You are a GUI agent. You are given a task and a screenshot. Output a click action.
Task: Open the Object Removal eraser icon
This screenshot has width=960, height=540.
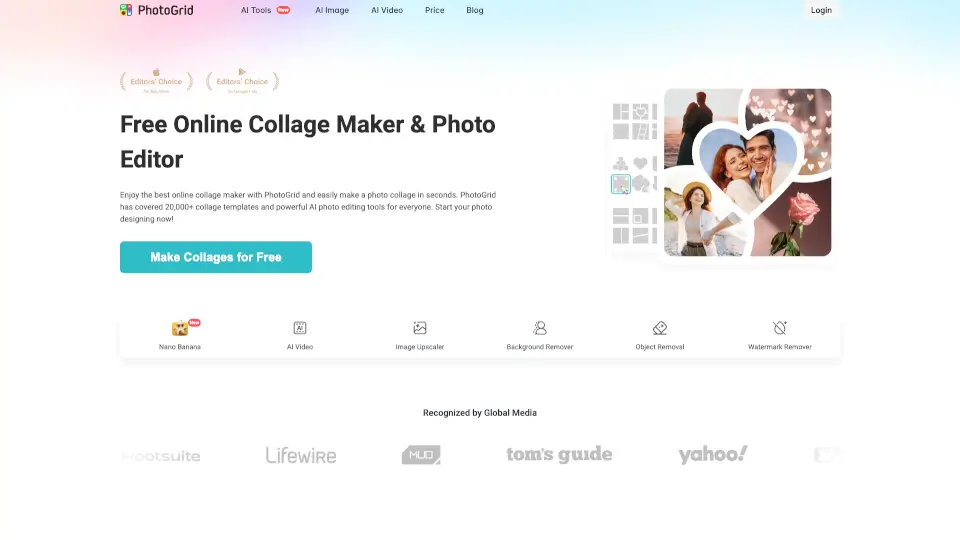tap(659, 328)
